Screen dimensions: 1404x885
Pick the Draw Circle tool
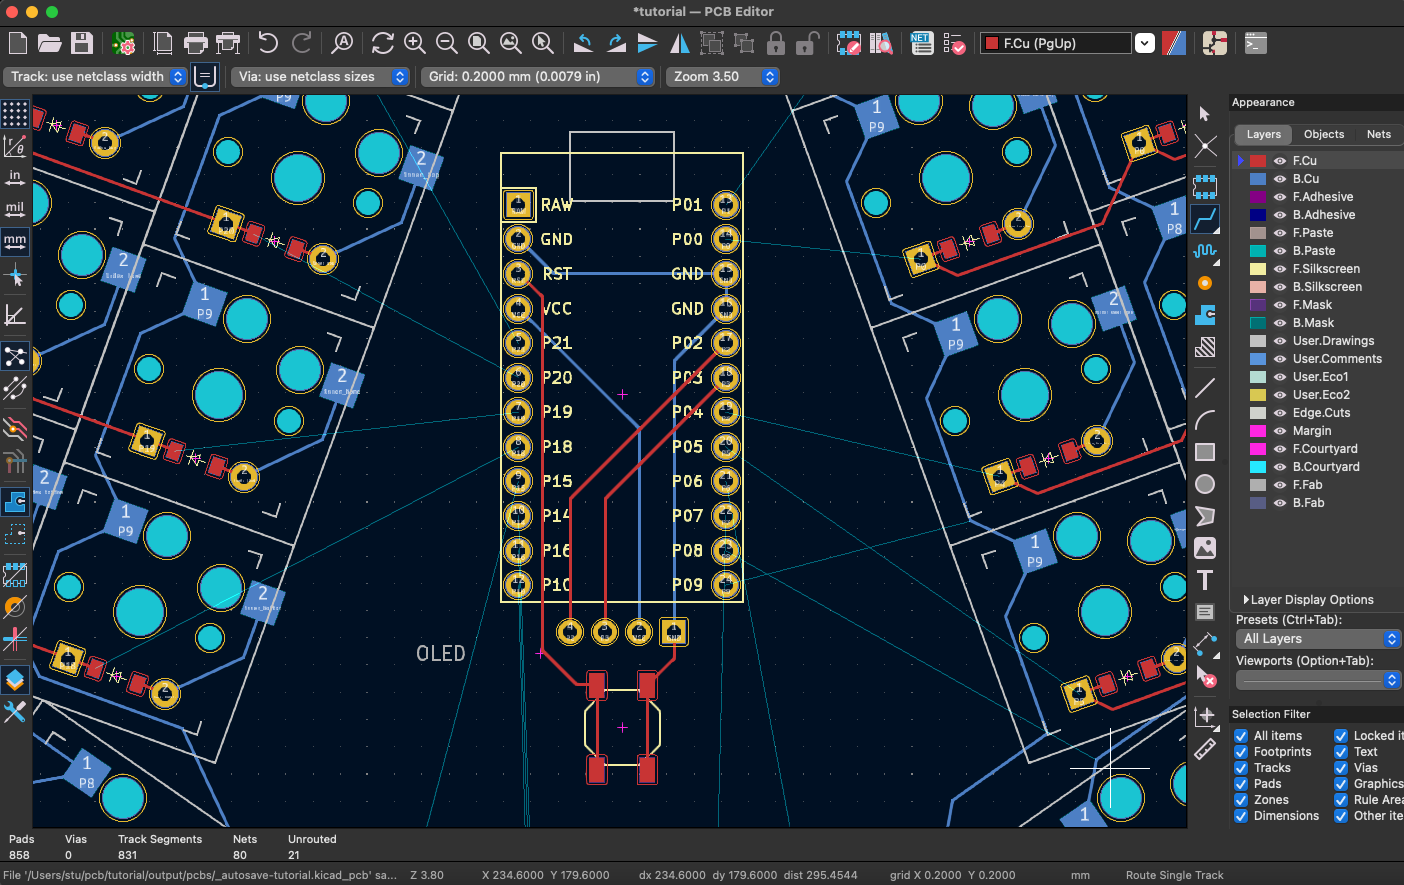(x=1206, y=484)
